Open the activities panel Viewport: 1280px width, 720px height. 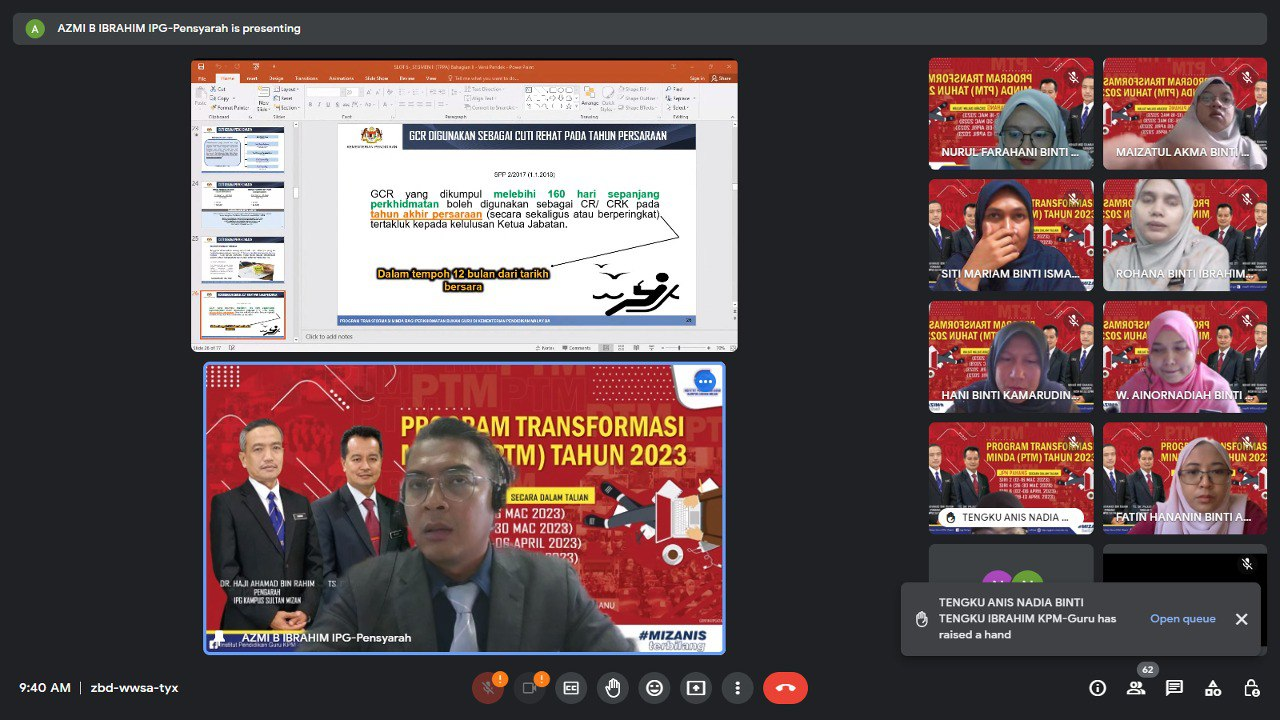pyautogui.click(x=1213, y=688)
